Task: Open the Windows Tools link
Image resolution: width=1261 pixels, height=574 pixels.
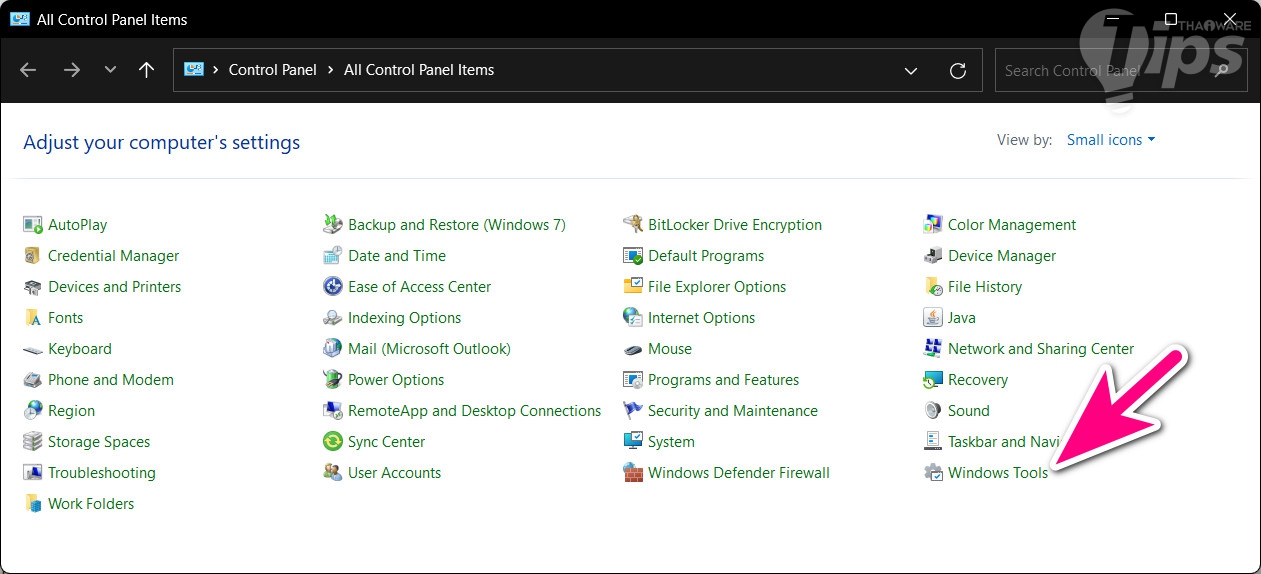Action: pyautogui.click(x=997, y=473)
